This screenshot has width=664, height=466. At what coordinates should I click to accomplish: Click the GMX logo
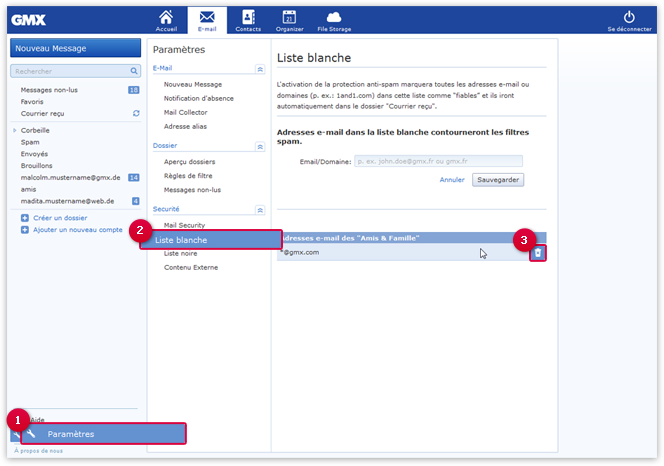[28, 20]
